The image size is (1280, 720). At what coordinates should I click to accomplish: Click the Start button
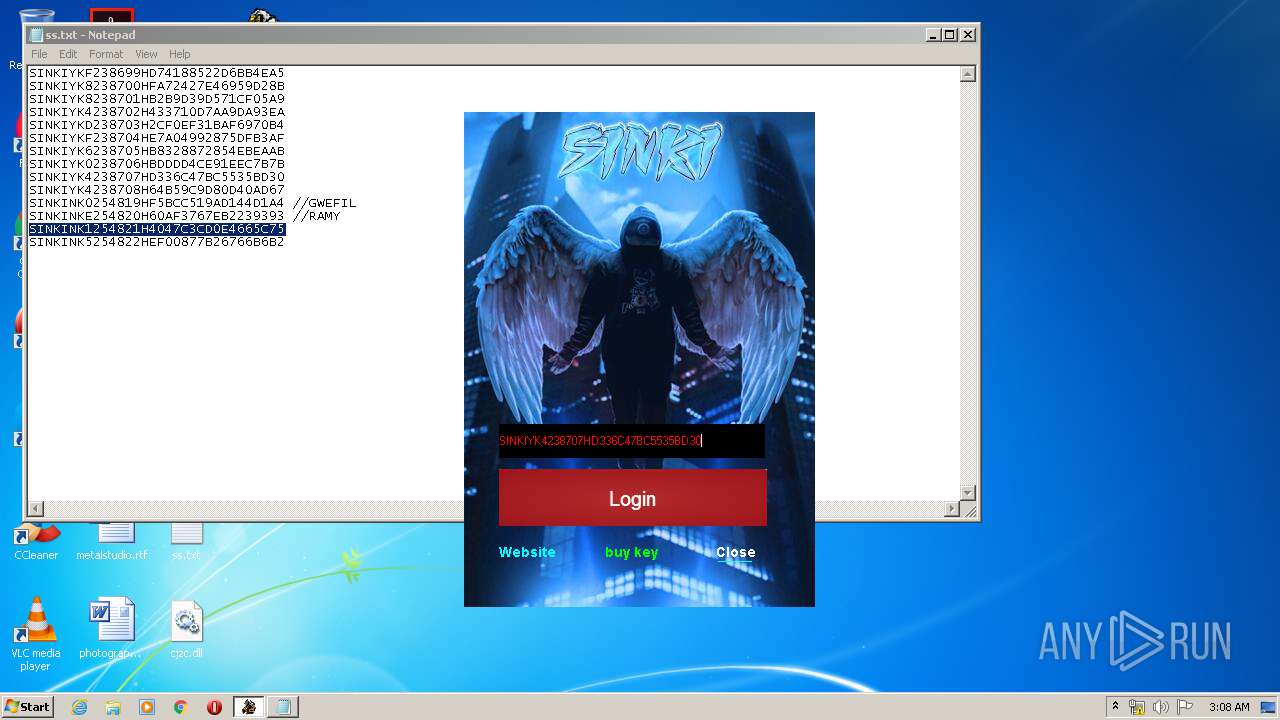(x=27, y=707)
